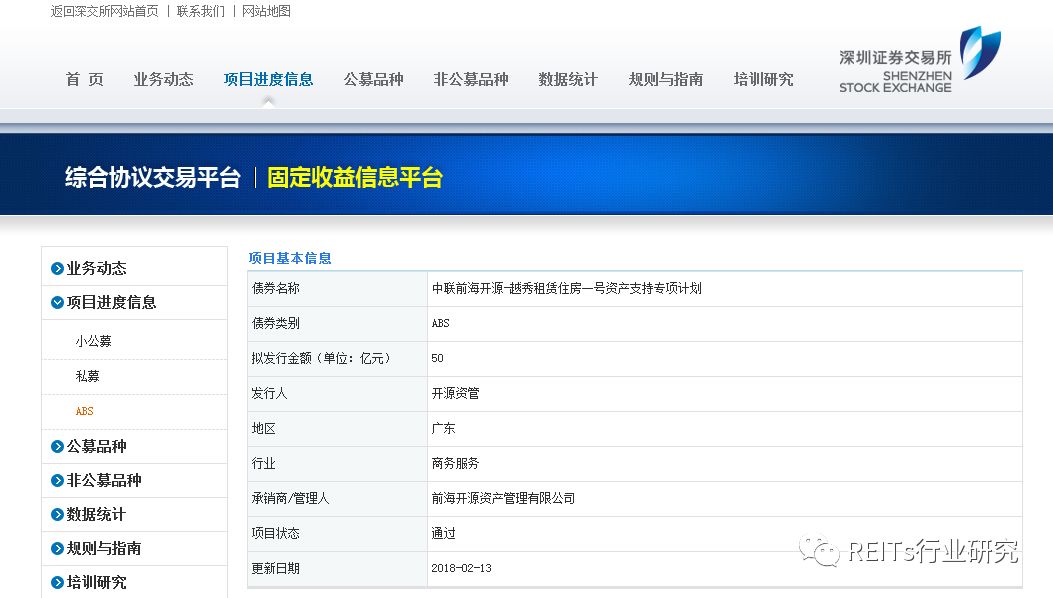The width and height of the screenshot is (1053, 598).
Task: Select ABS in sidebar submenu
Action: tap(84, 411)
